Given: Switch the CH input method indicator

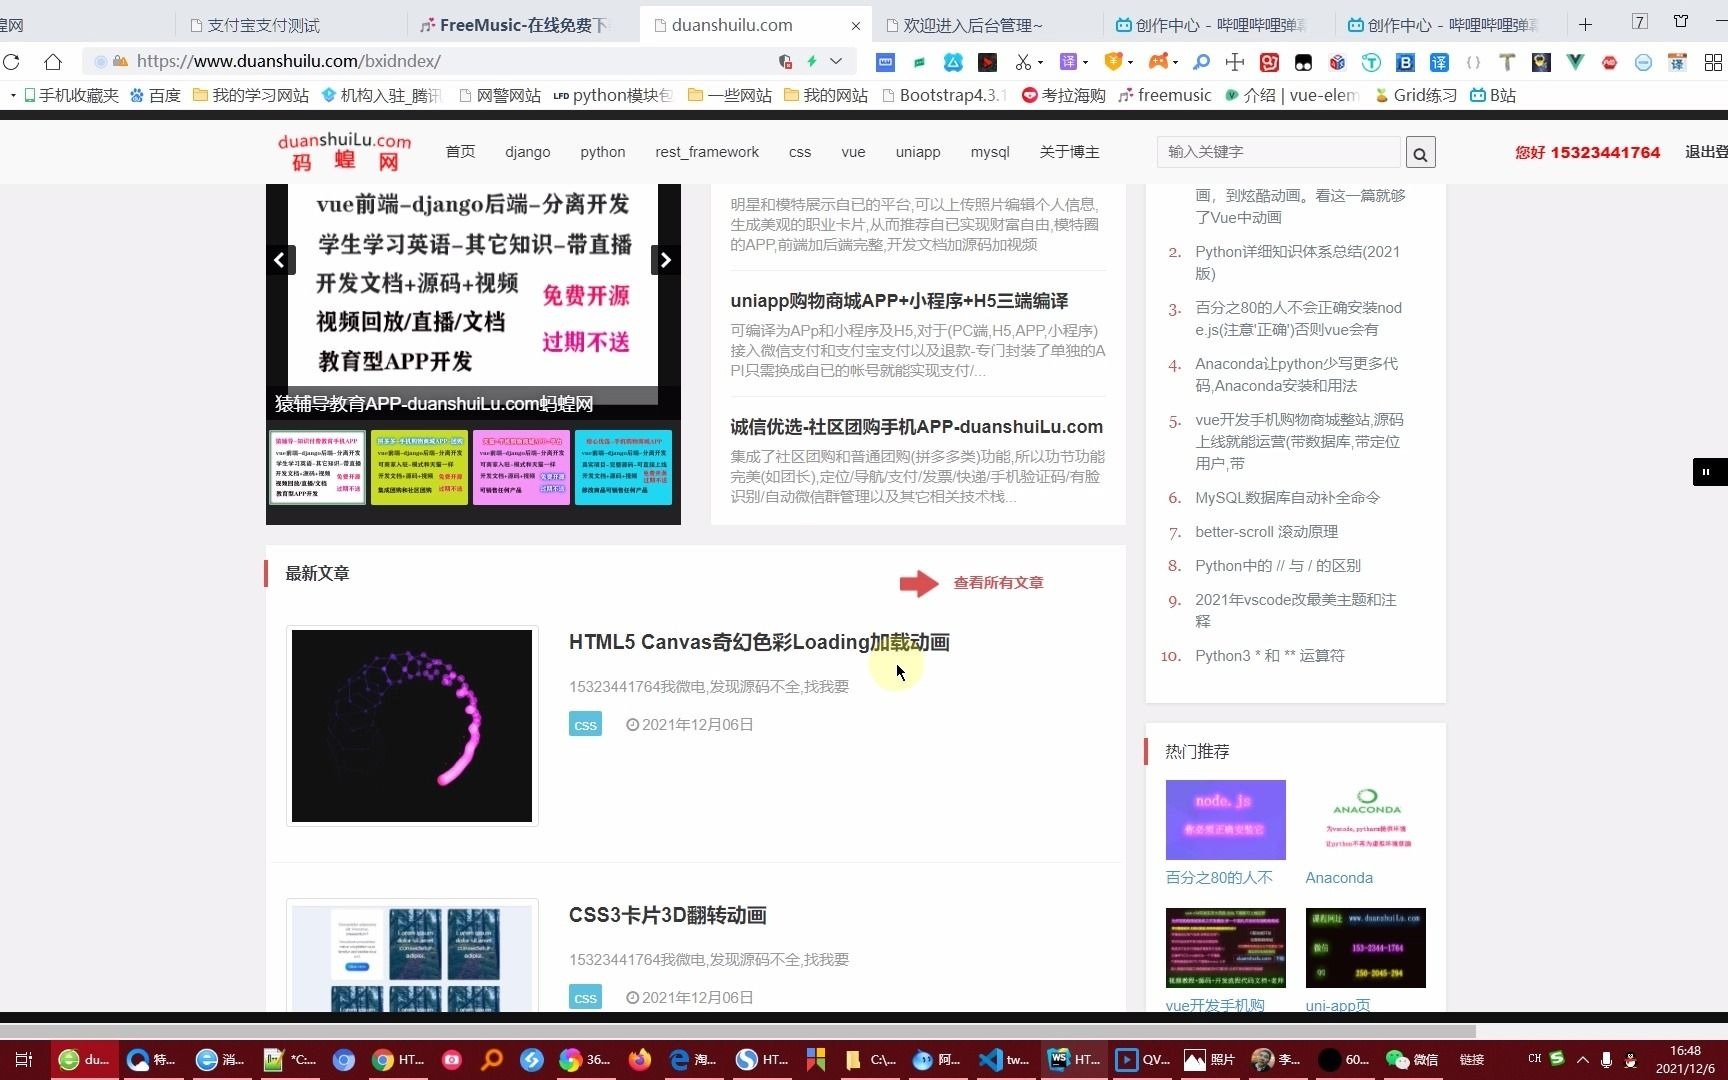Looking at the screenshot, I should [x=1533, y=1059].
